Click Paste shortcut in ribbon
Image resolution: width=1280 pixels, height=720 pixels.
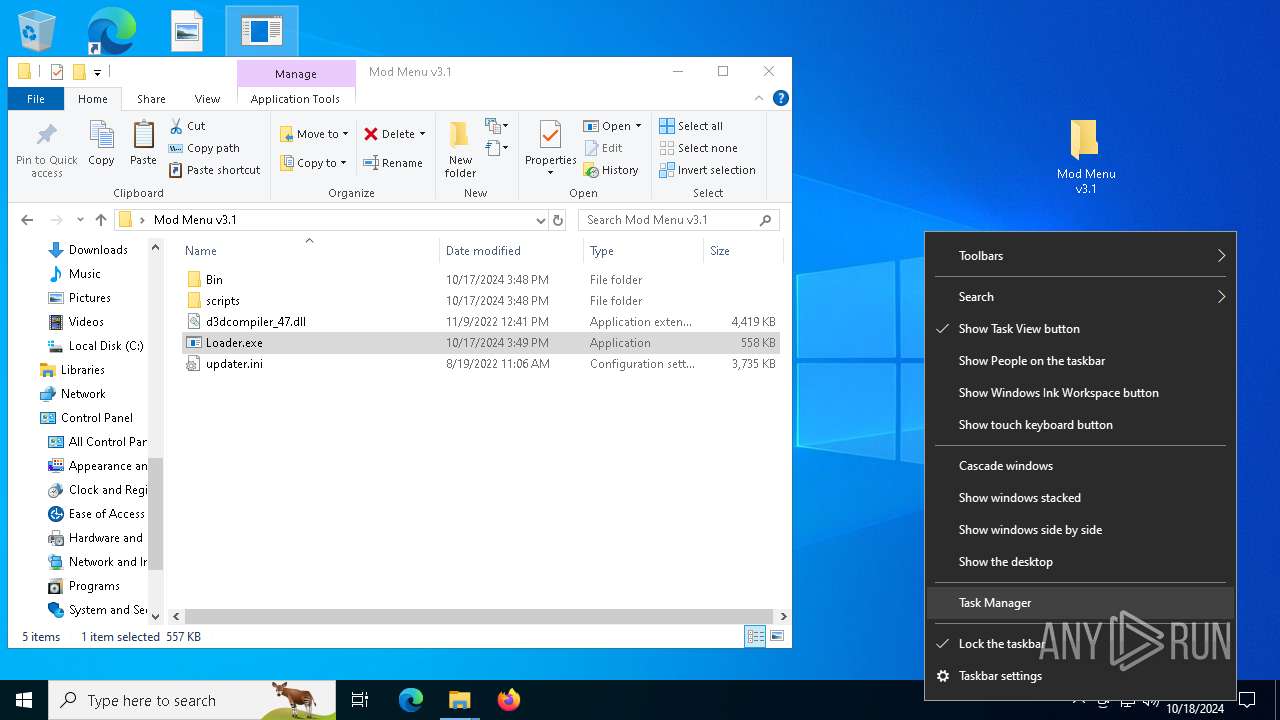click(214, 170)
